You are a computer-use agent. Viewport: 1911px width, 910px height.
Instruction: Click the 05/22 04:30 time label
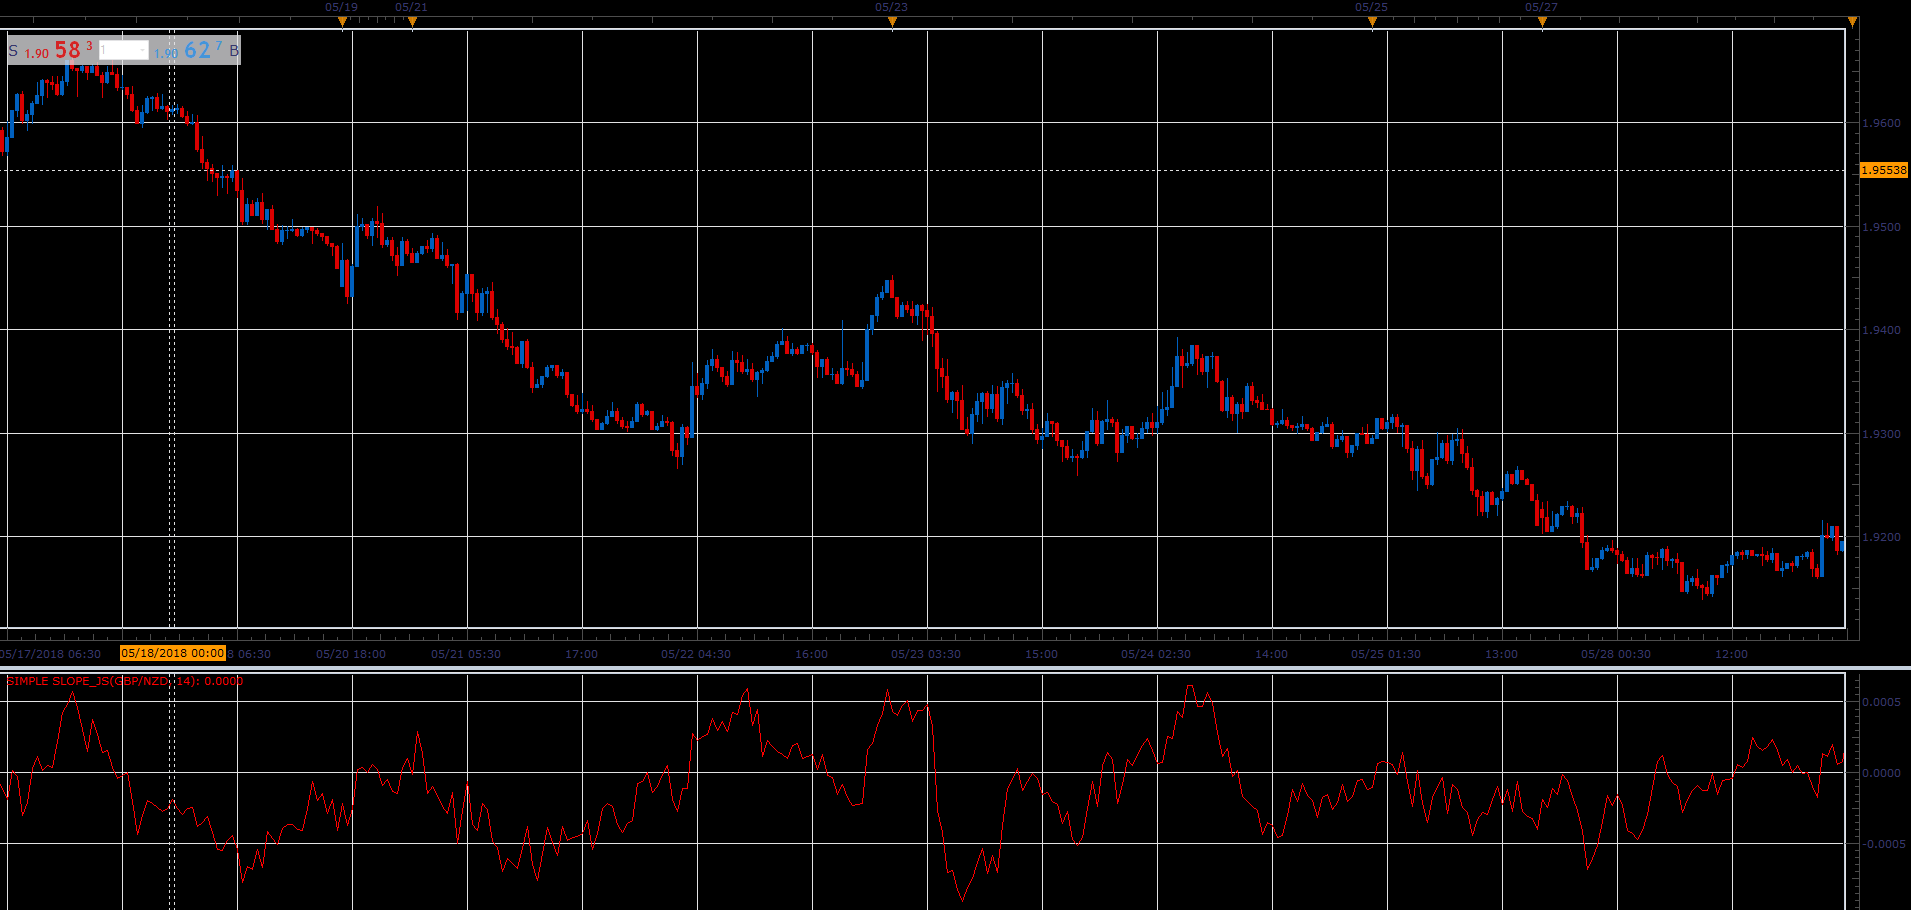(696, 654)
